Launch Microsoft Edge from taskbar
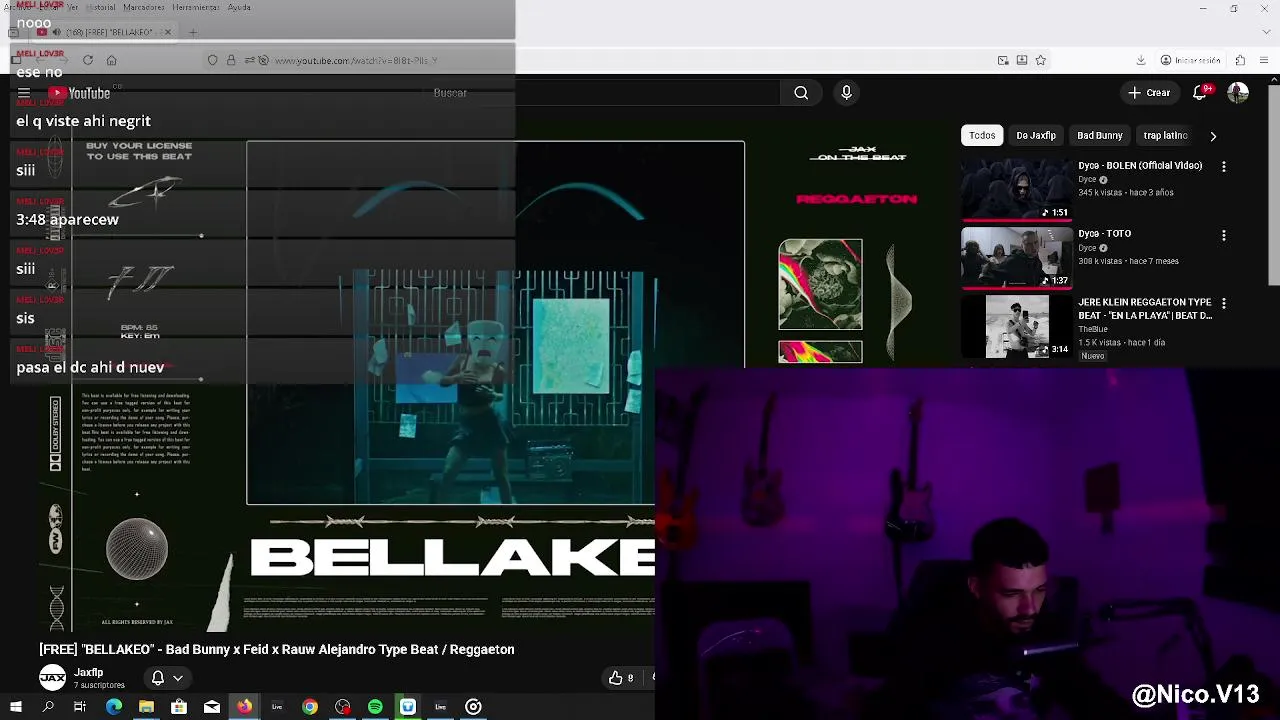 click(114, 707)
